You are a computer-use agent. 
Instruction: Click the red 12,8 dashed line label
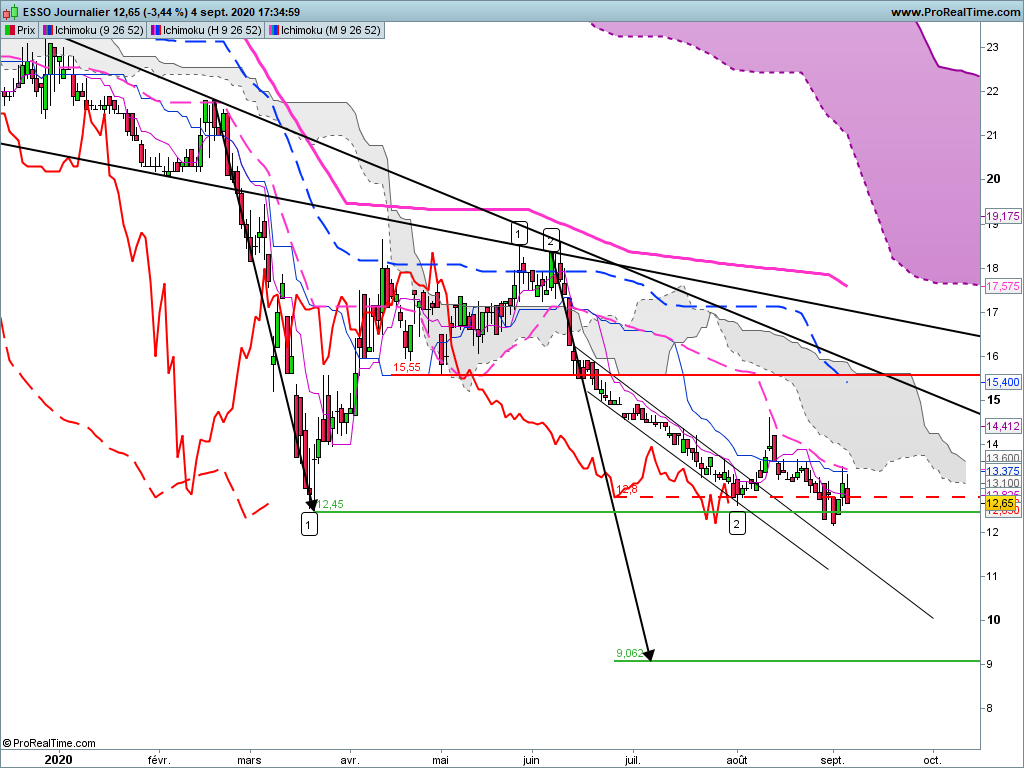click(x=627, y=489)
